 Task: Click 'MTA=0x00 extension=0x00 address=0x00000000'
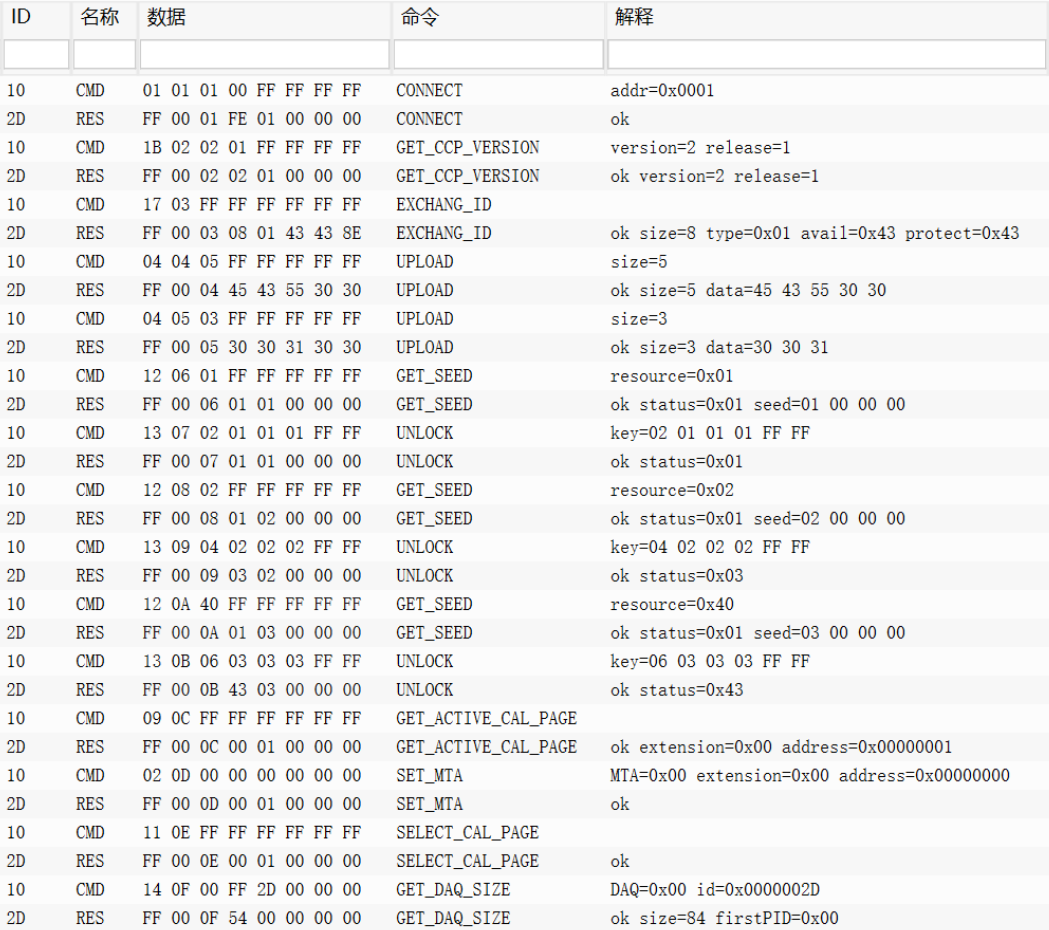point(809,775)
